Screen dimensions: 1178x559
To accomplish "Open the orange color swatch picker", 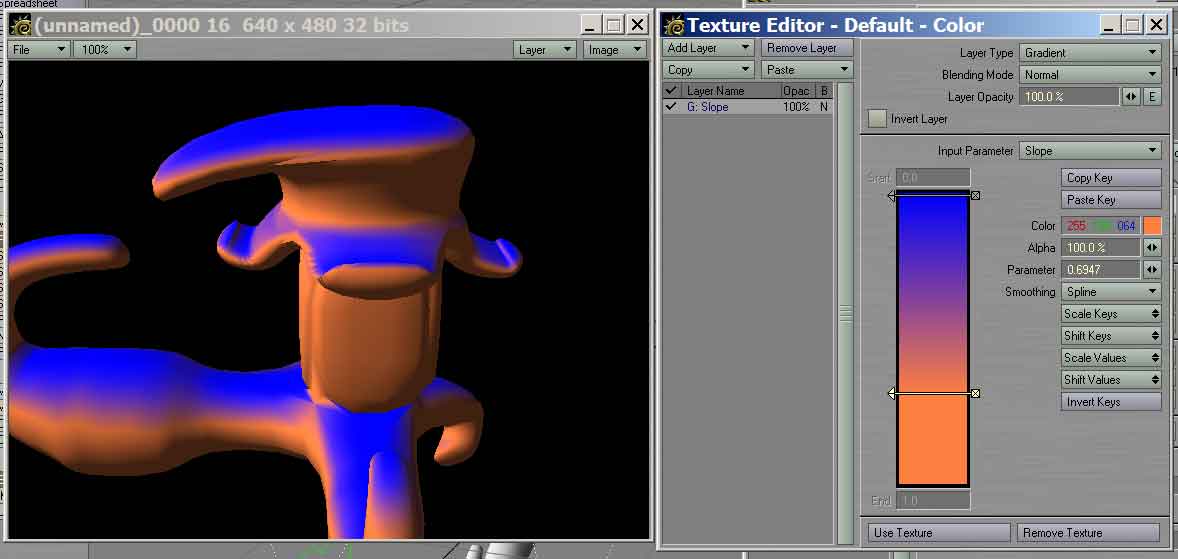I will pyautogui.click(x=1152, y=225).
